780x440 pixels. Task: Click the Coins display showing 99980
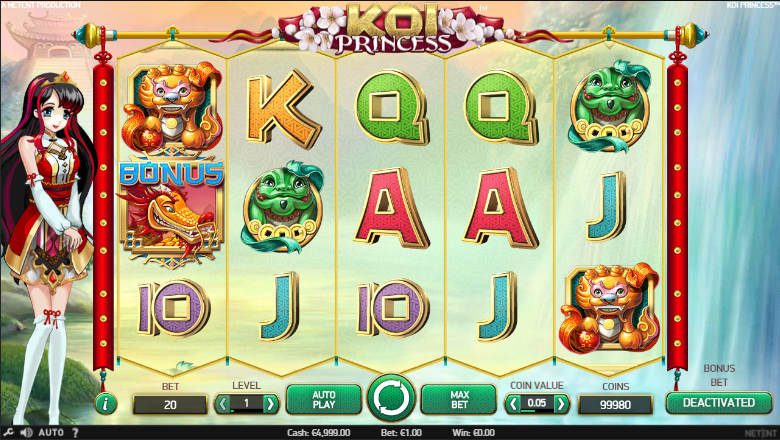(615, 405)
